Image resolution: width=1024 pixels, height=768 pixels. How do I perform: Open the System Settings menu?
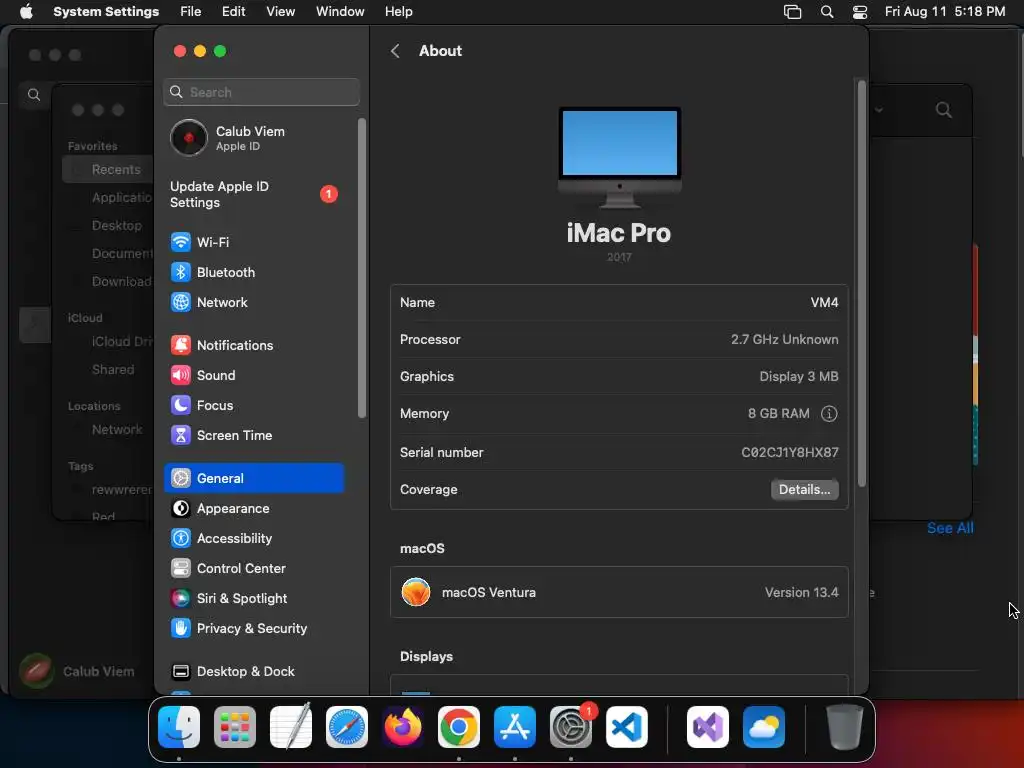coord(106,12)
